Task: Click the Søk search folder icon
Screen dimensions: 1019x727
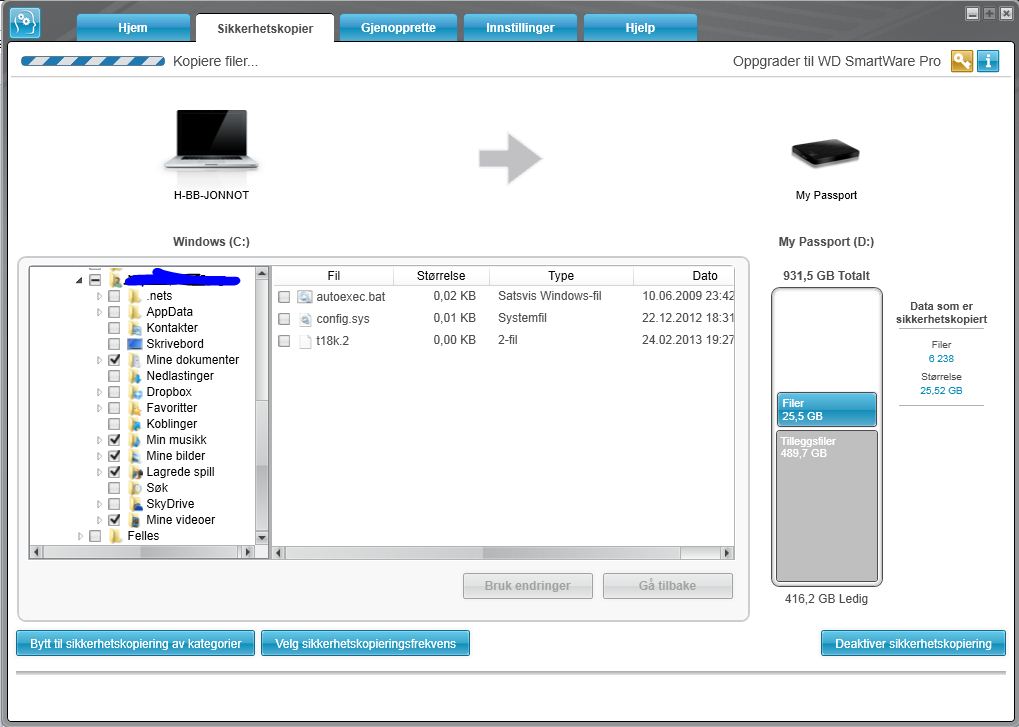Action: click(135, 488)
